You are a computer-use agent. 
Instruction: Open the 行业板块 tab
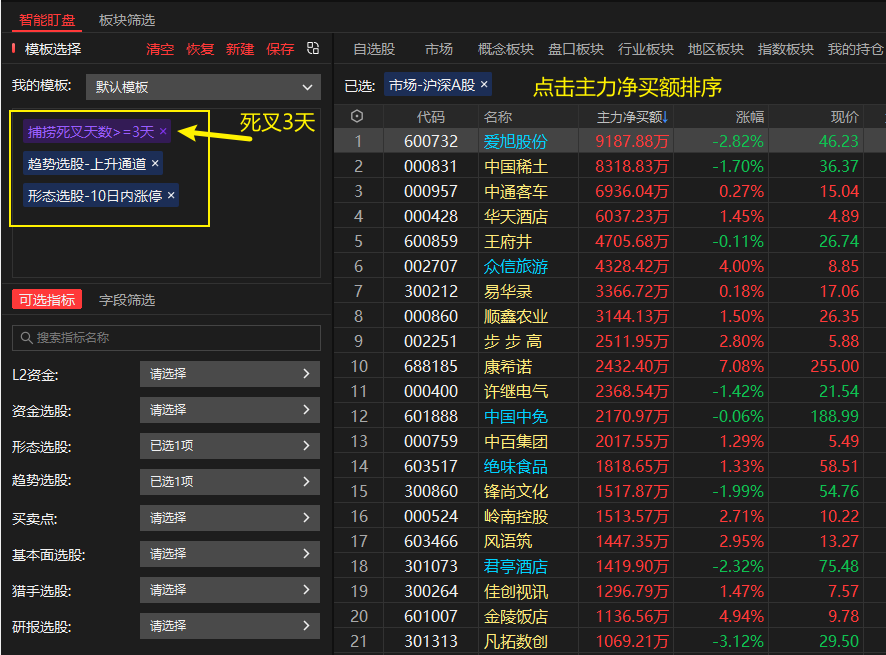point(646,49)
